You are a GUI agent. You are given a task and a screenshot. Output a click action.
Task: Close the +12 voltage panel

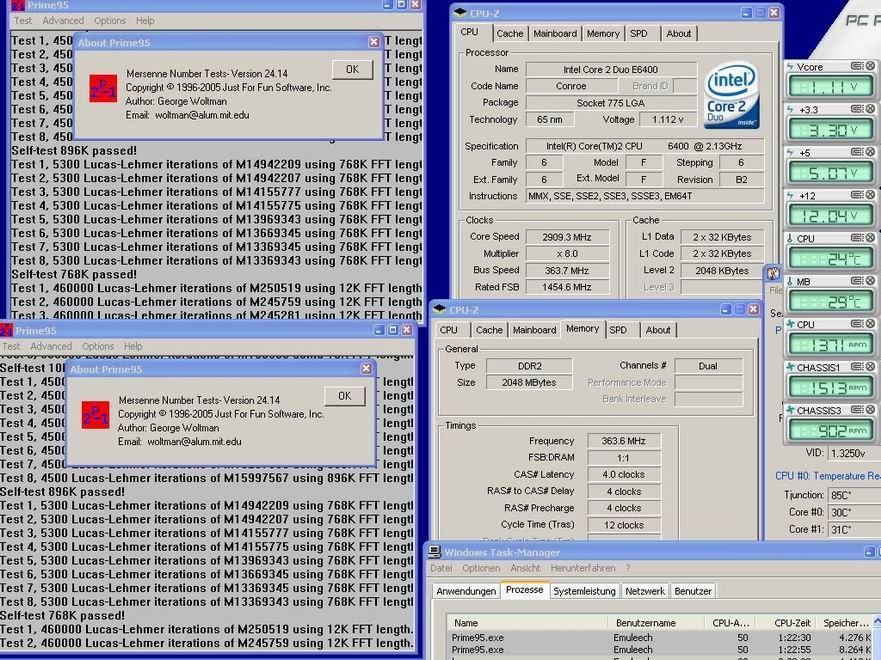[870, 195]
